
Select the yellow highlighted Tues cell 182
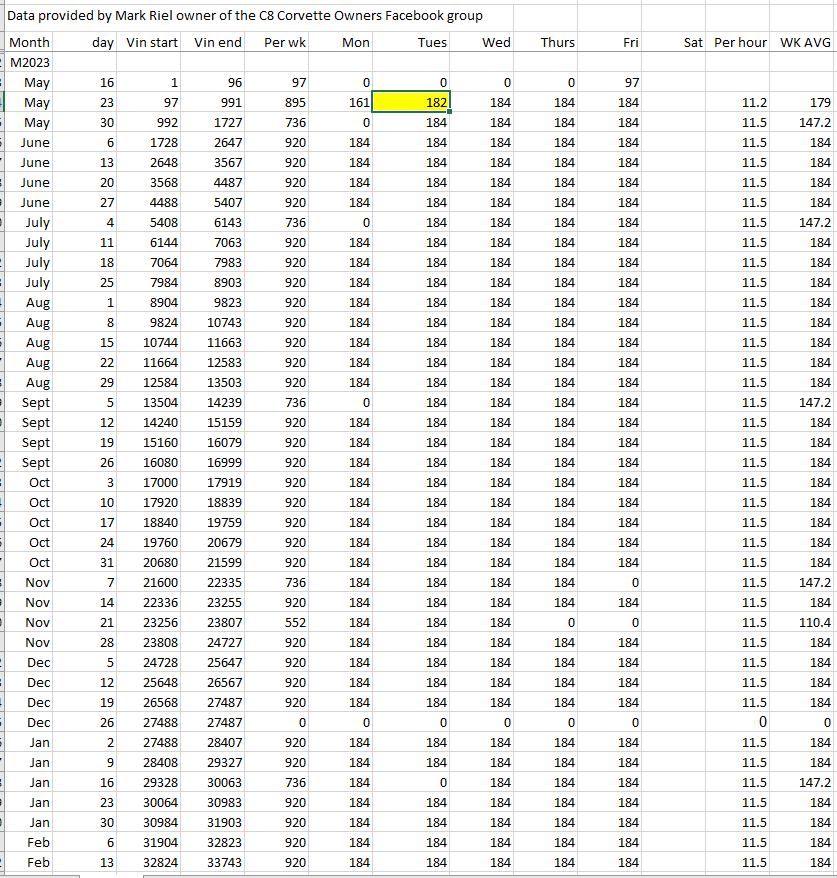[x=411, y=102]
